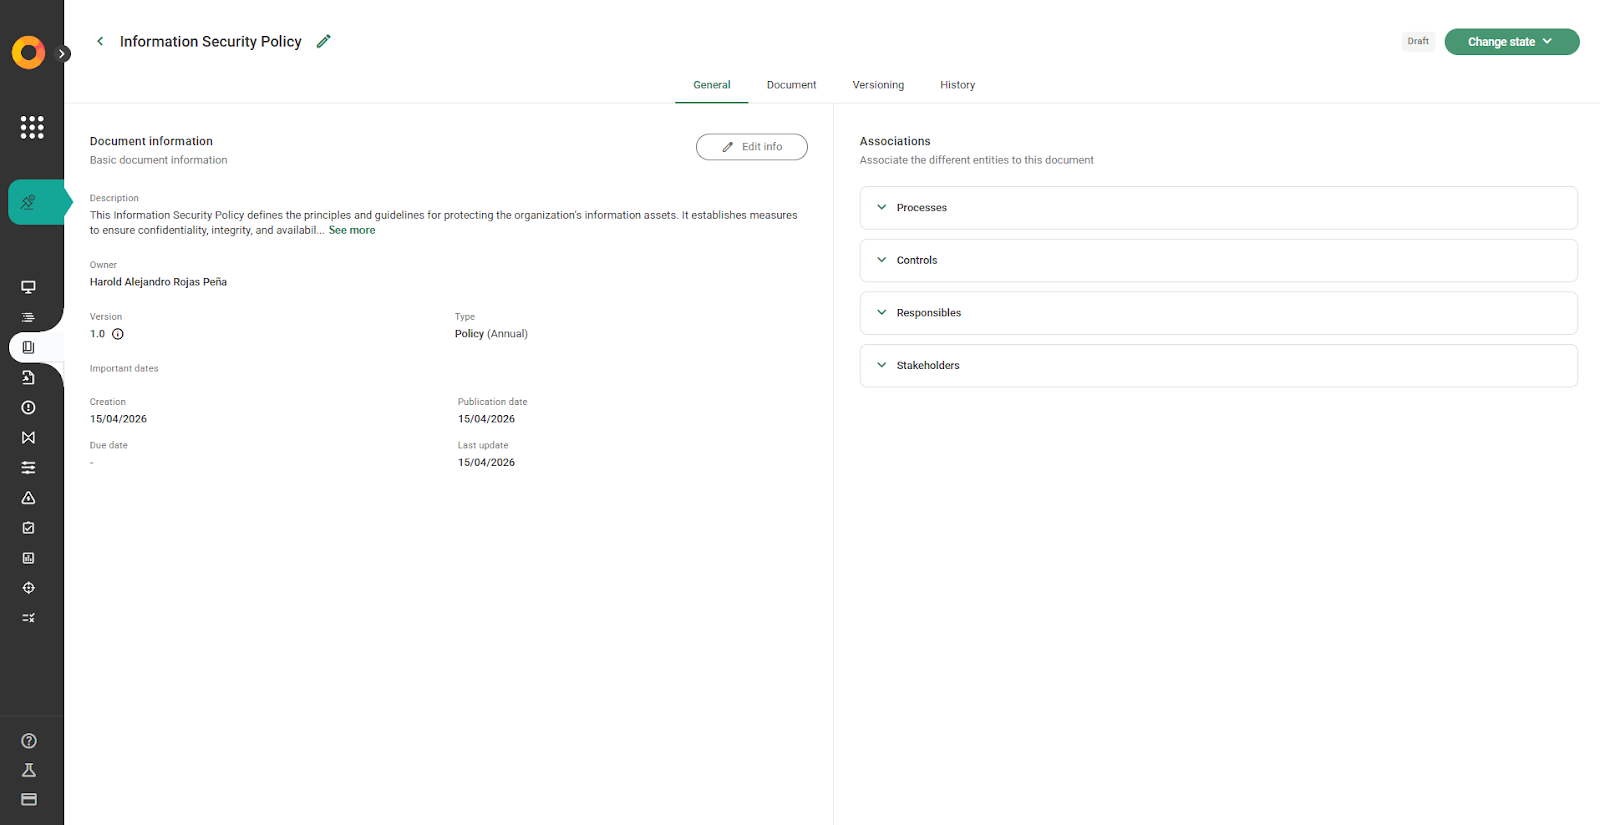Viewport: 1600px width, 825px height.
Task: Open the monitor icon in sidebar
Action: coord(29,287)
